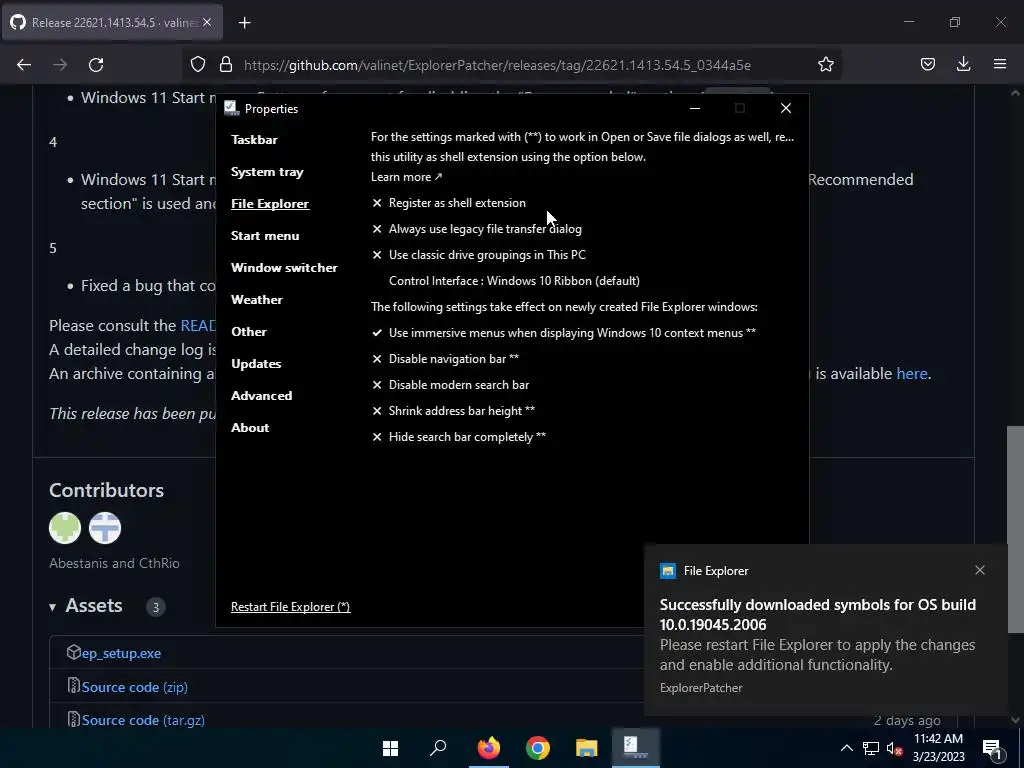Open Taskbar settings section
Screen dimensions: 1024x768
coord(254,140)
